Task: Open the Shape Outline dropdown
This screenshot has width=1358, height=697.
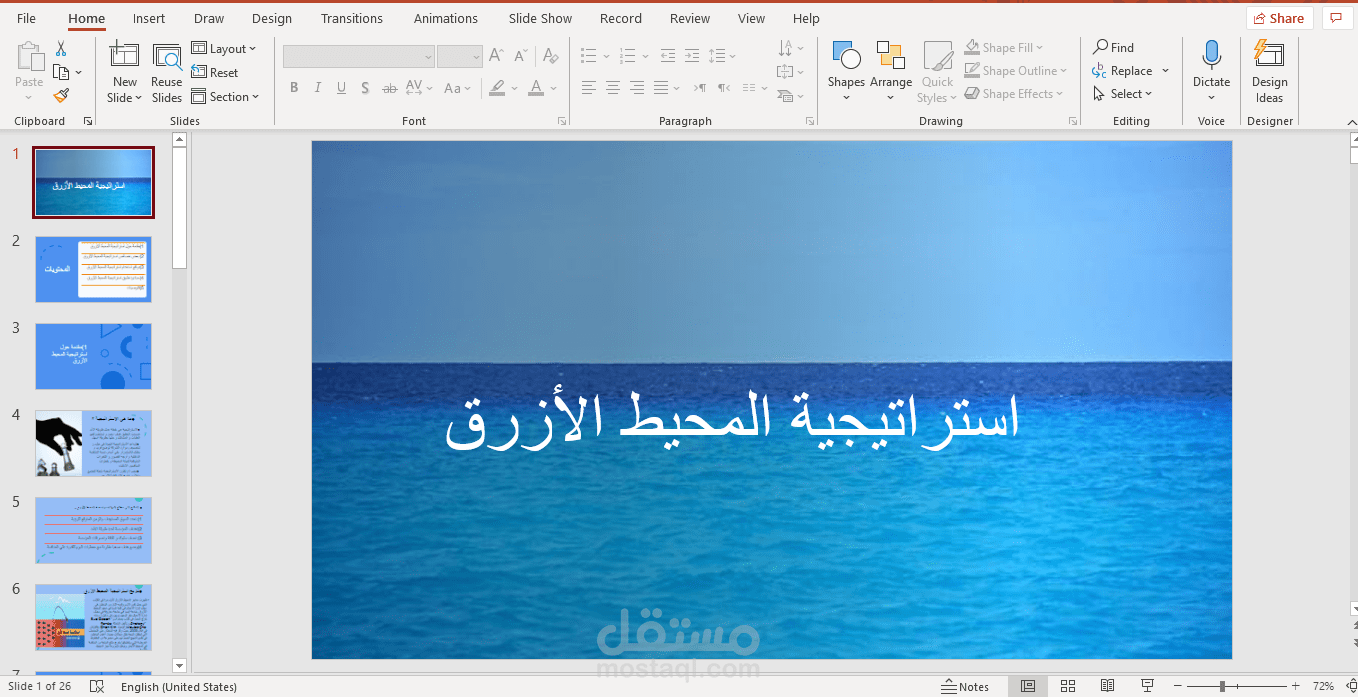Action: 1016,71
